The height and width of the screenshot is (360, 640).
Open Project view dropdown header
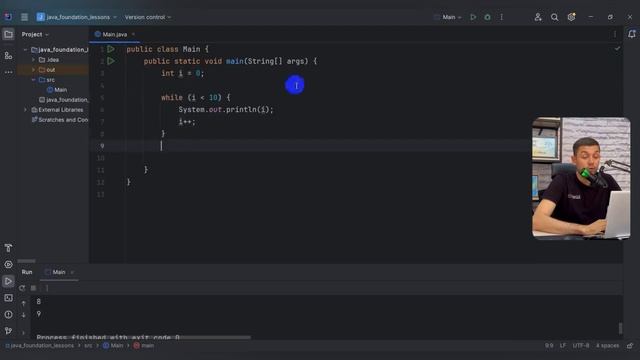tap(35, 34)
